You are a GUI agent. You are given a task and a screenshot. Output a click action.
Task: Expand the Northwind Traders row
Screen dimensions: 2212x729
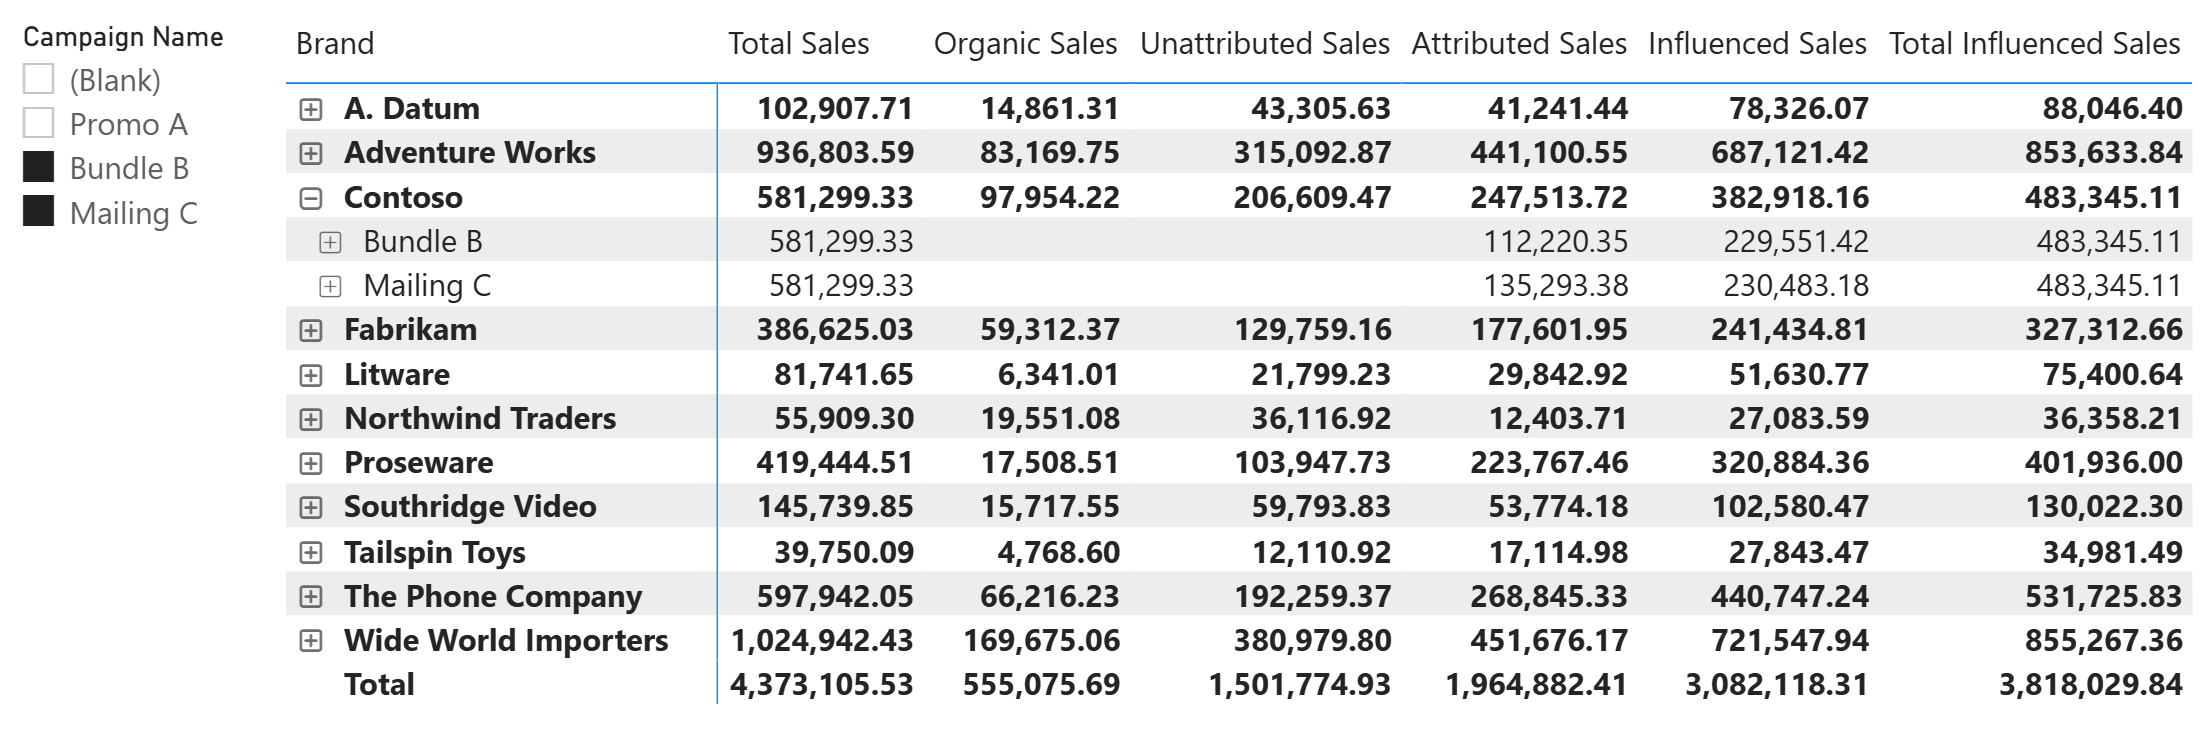(x=311, y=419)
